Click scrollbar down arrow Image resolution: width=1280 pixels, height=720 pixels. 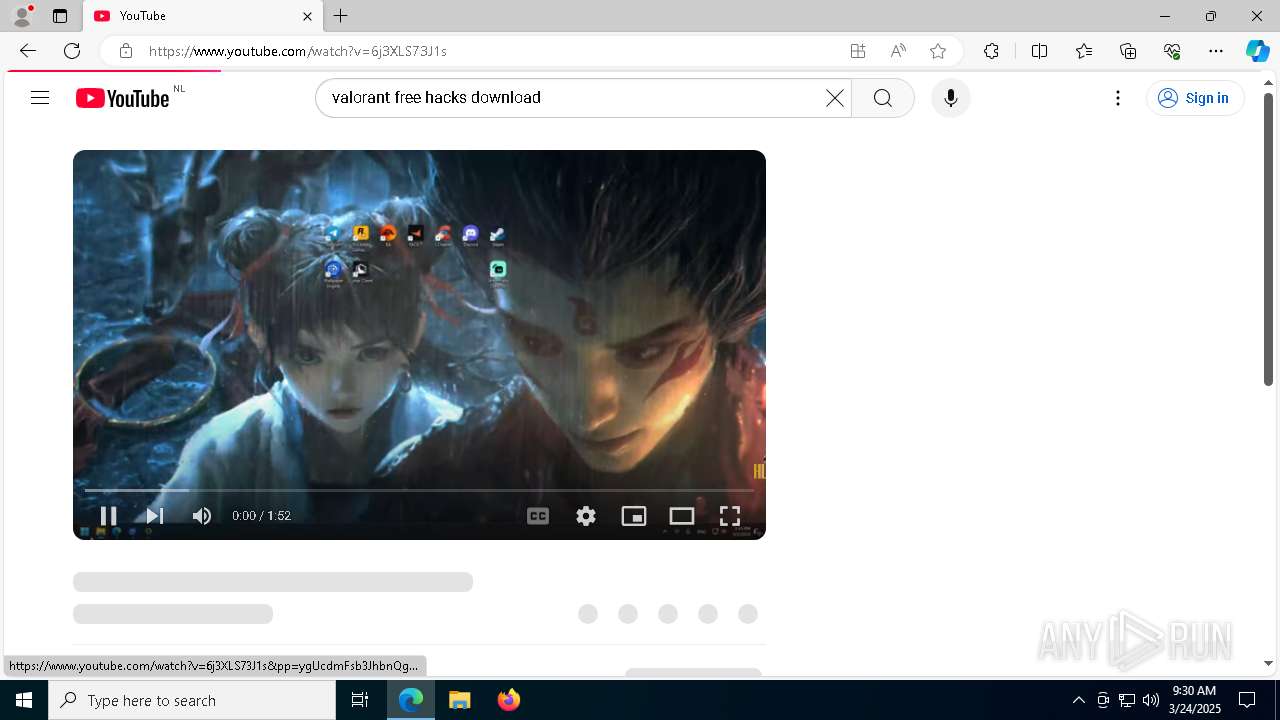tap(1268, 663)
